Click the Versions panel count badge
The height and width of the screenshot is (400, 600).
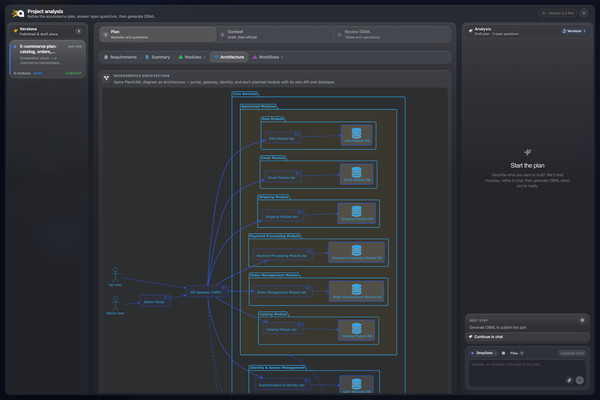(78, 31)
